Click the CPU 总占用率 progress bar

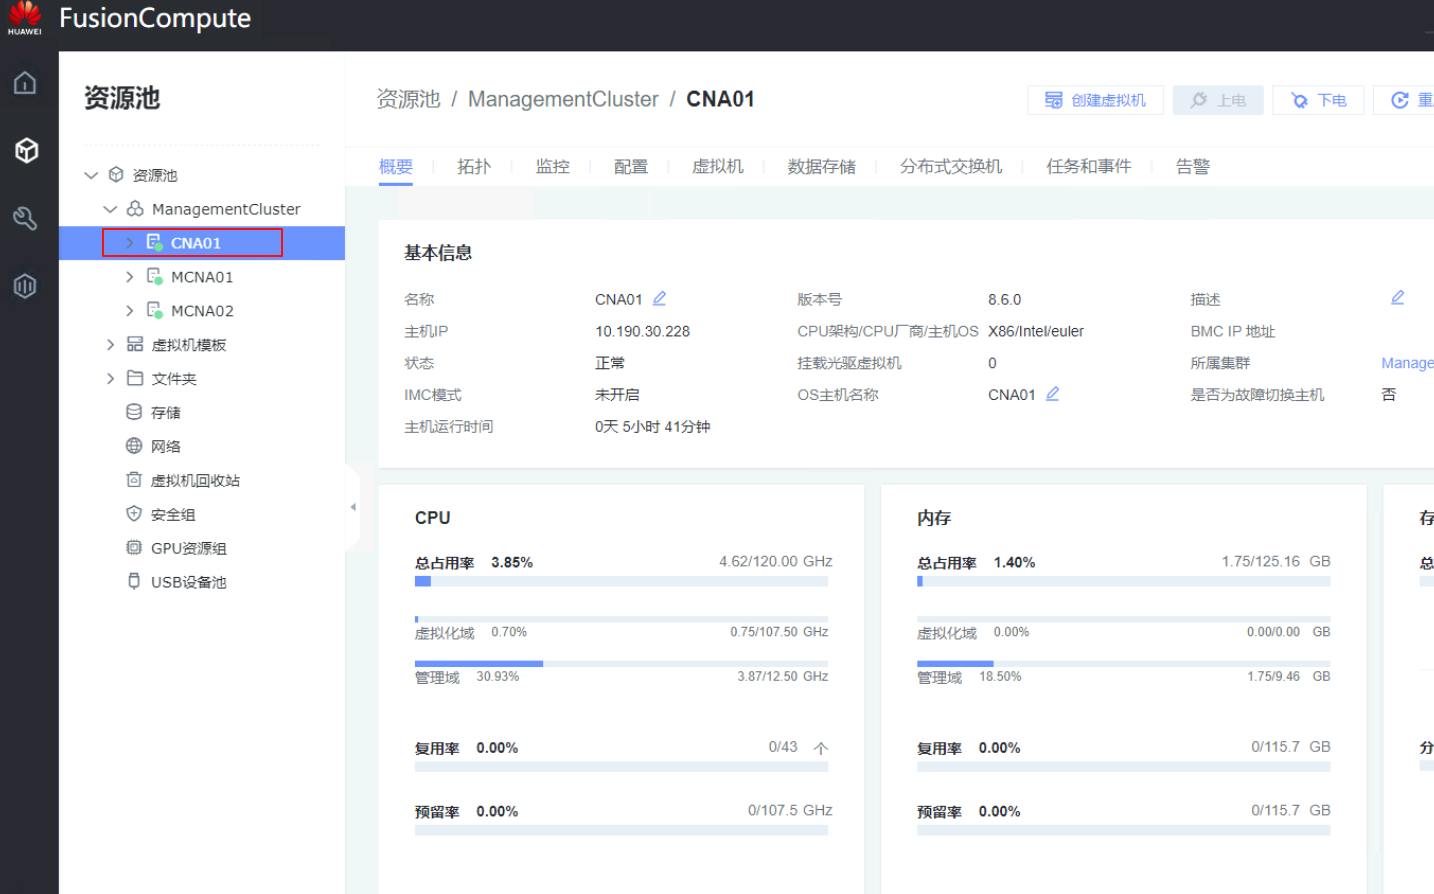(621, 581)
